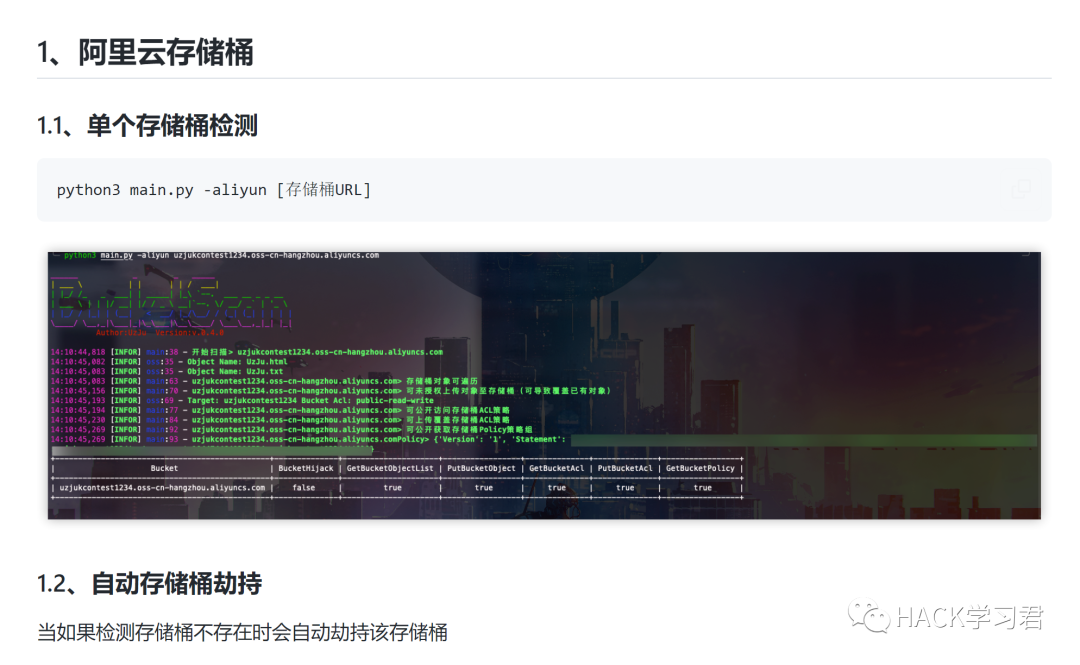
Task: Select subheading '1.2、自动存储桶劫持'
Action: click(x=149, y=583)
